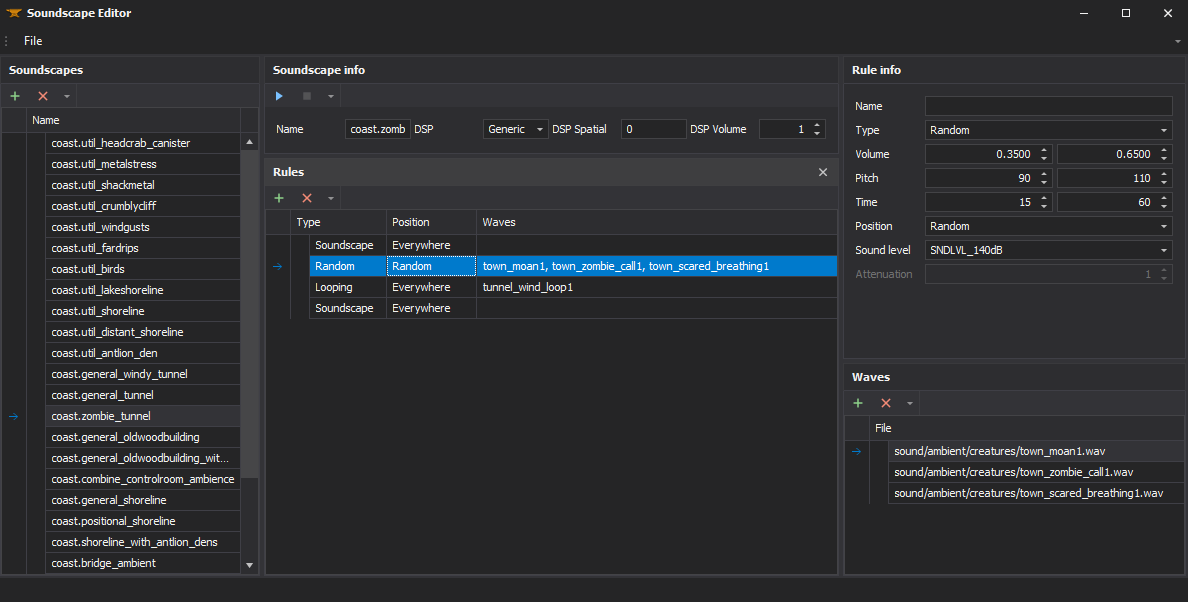This screenshot has width=1188, height=602.
Task: Add a new rule in the Rules panel
Action: (x=279, y=198)
